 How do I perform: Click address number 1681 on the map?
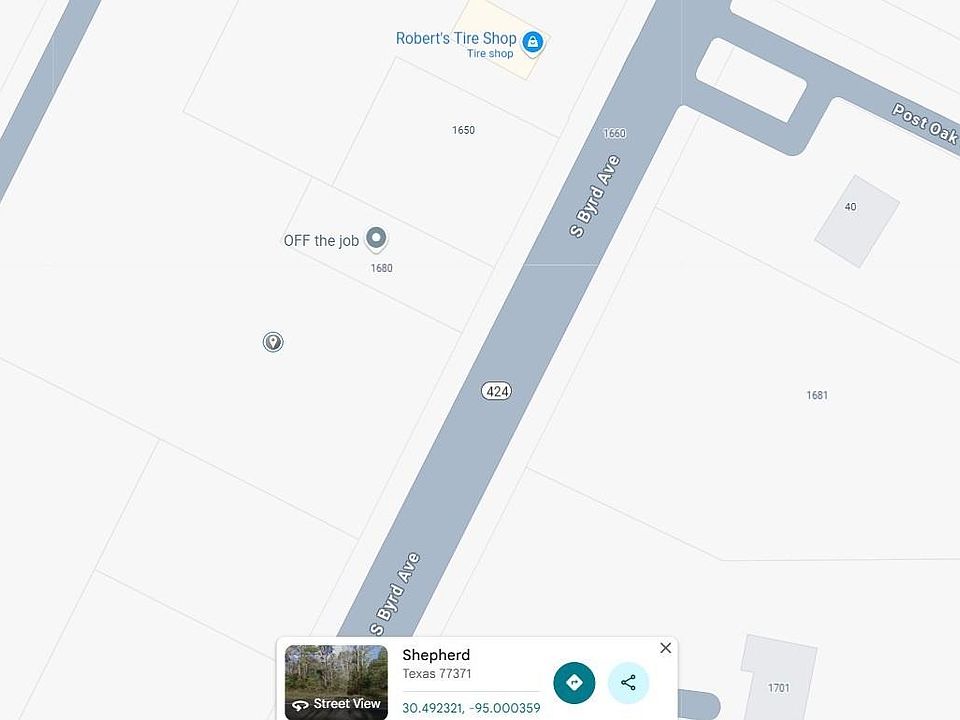(x=817, y=396)
